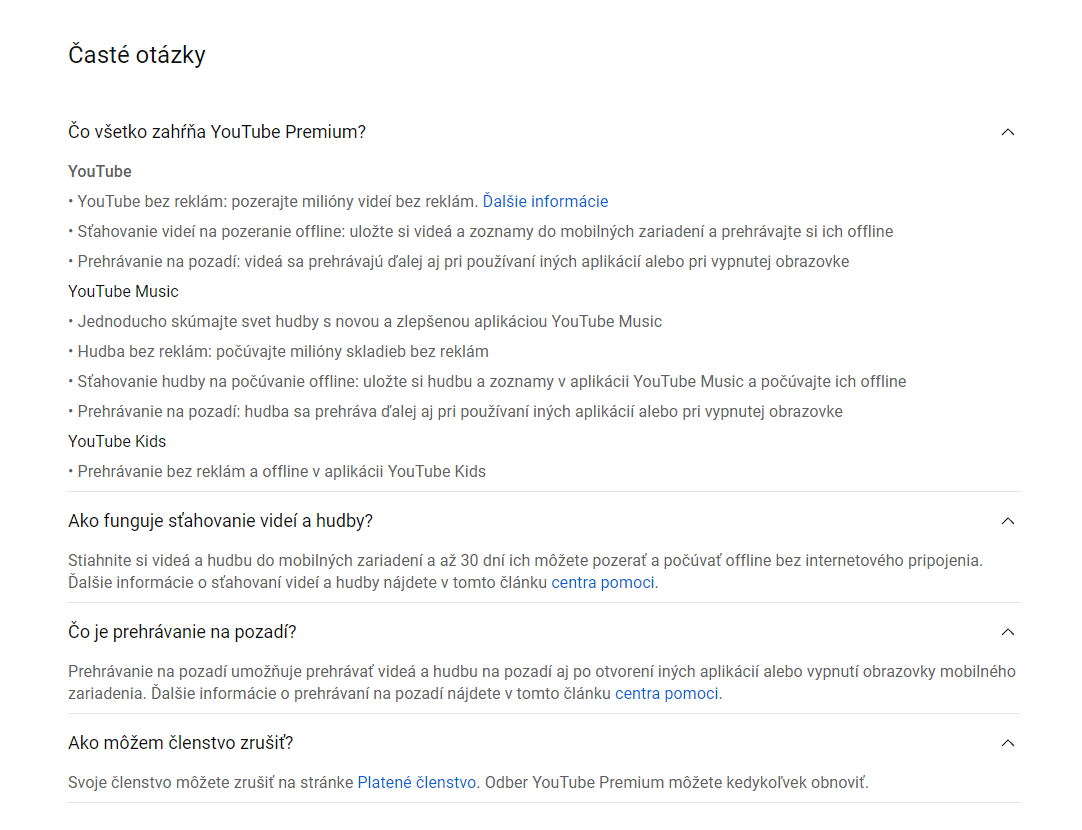The height and width of the screenshot is (830, 1082).
Task: Click the bullet 'Sťahovanie videí na pozeranie offline'
Action: (481, 231)
